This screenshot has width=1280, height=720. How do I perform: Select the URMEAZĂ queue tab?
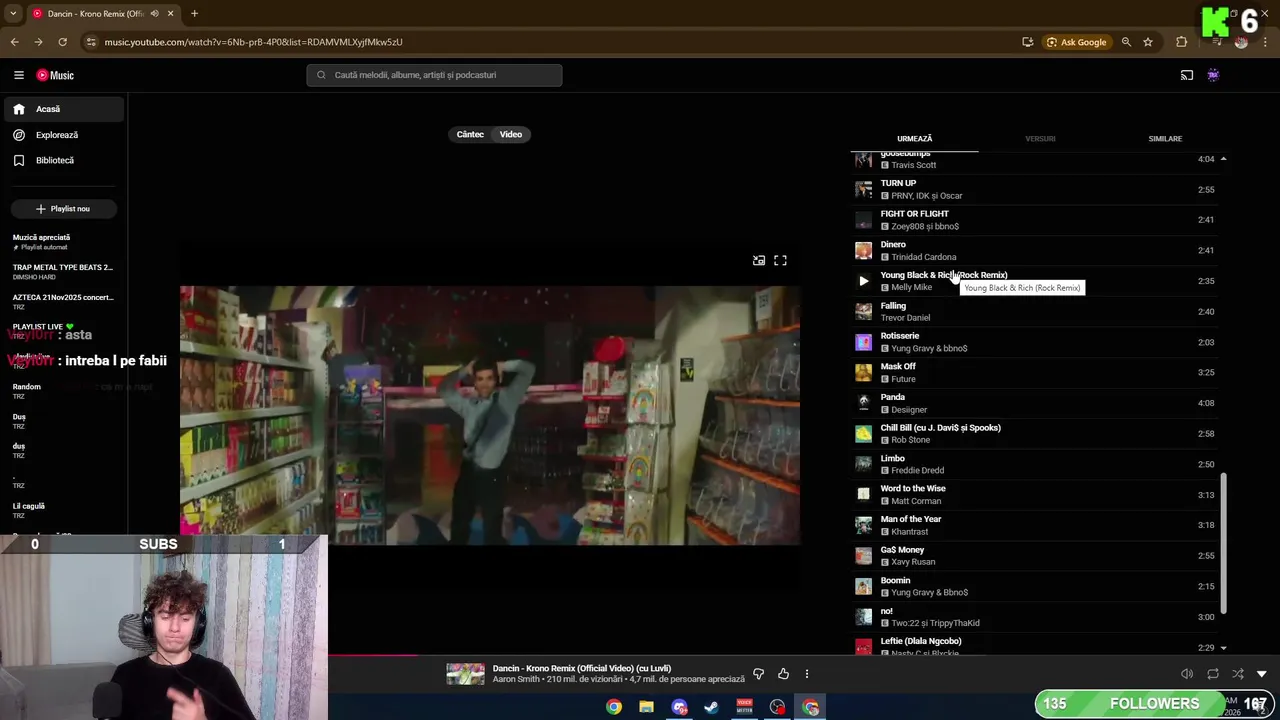point(914,139)
